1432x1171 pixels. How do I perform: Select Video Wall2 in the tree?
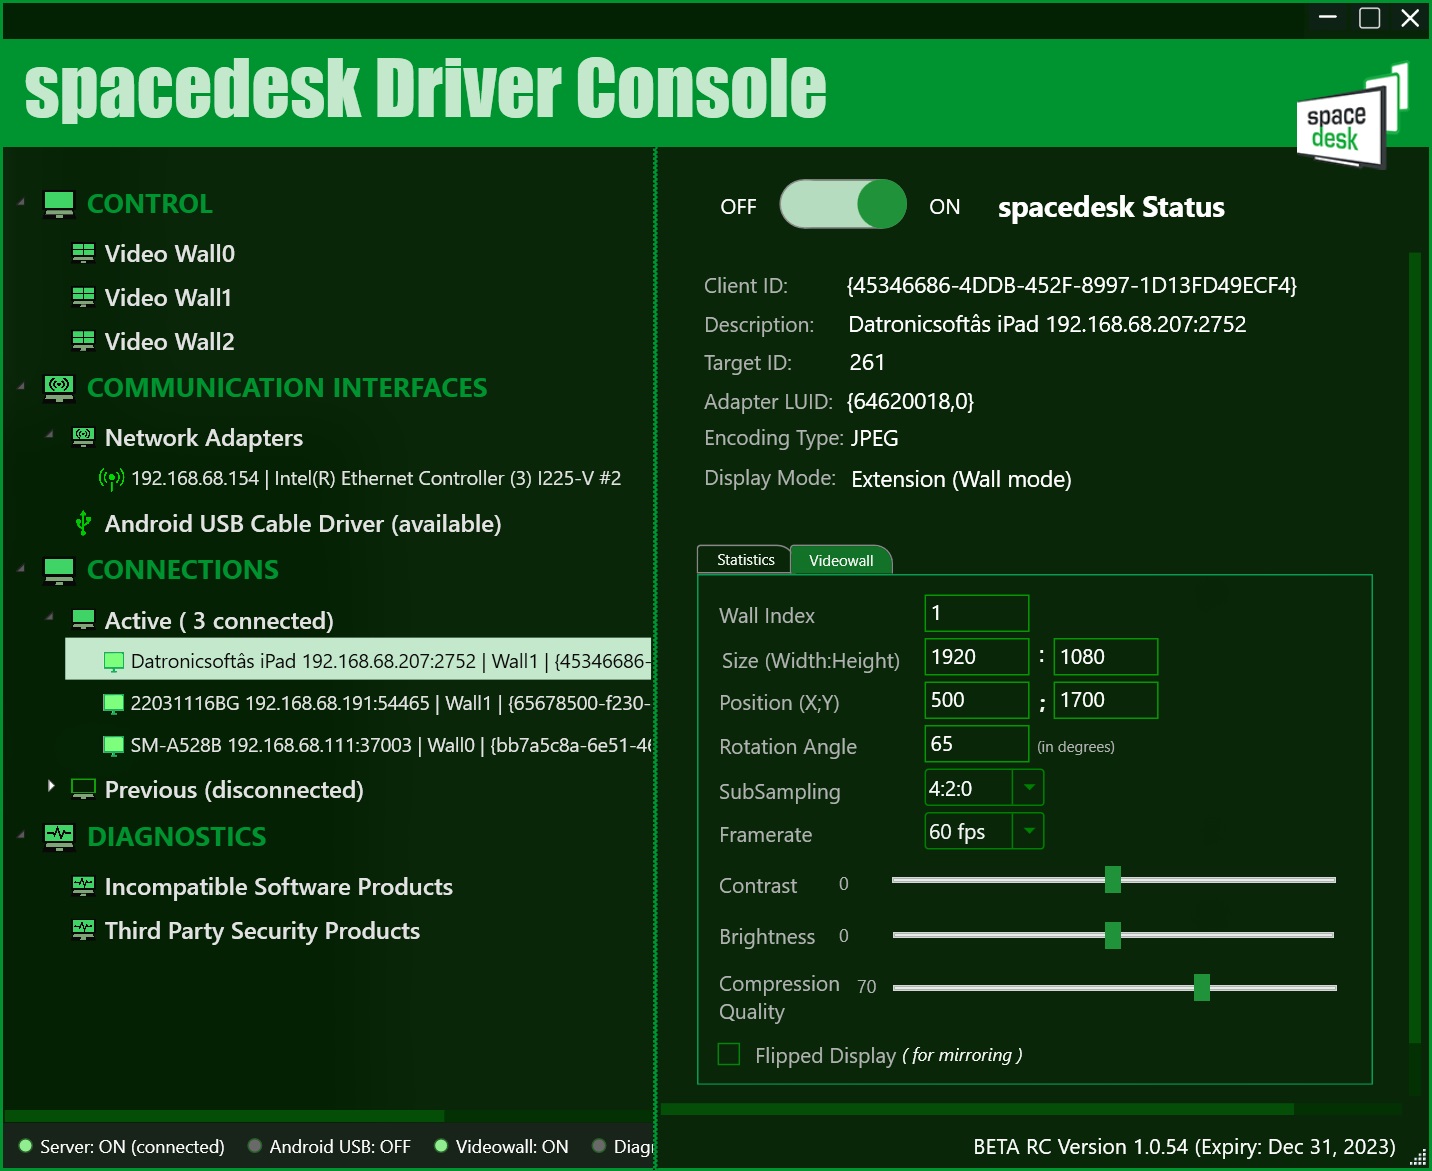[169, 342]
